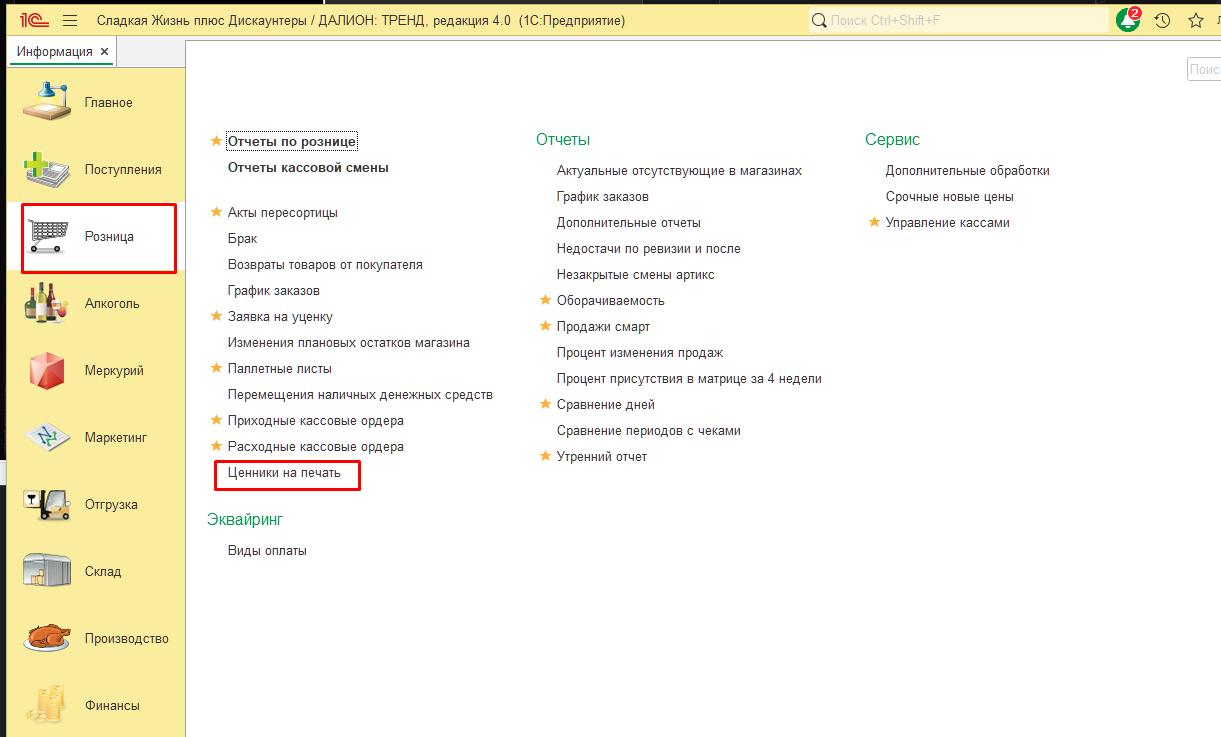Open Ценники на печать link
This screenshot has height=737, width=1221.
point(284,473)
